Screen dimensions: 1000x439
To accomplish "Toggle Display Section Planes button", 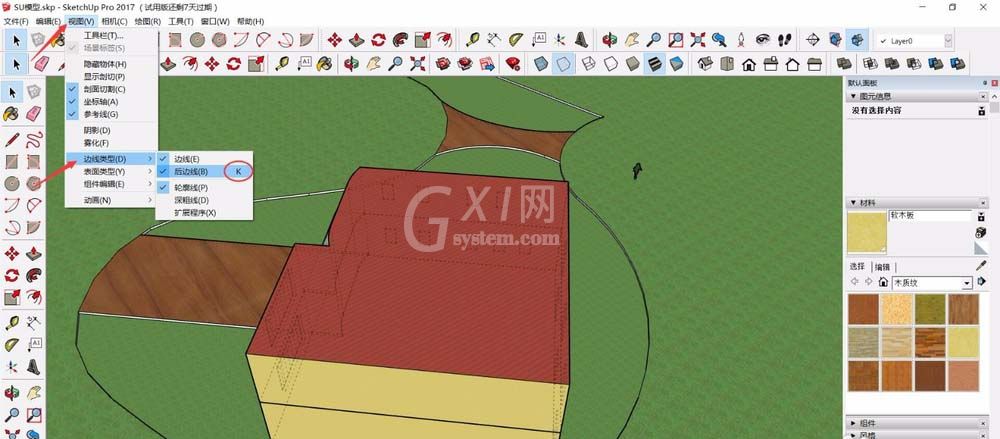I will tap(835, 40).
